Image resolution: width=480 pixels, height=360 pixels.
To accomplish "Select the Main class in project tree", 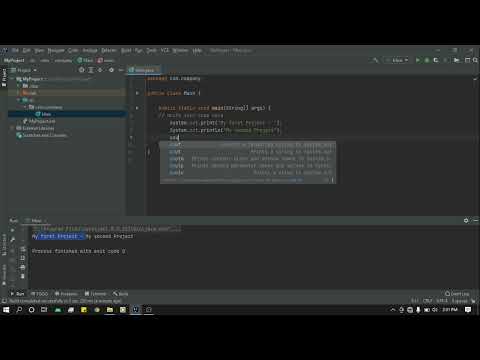I will click(43, 114).
